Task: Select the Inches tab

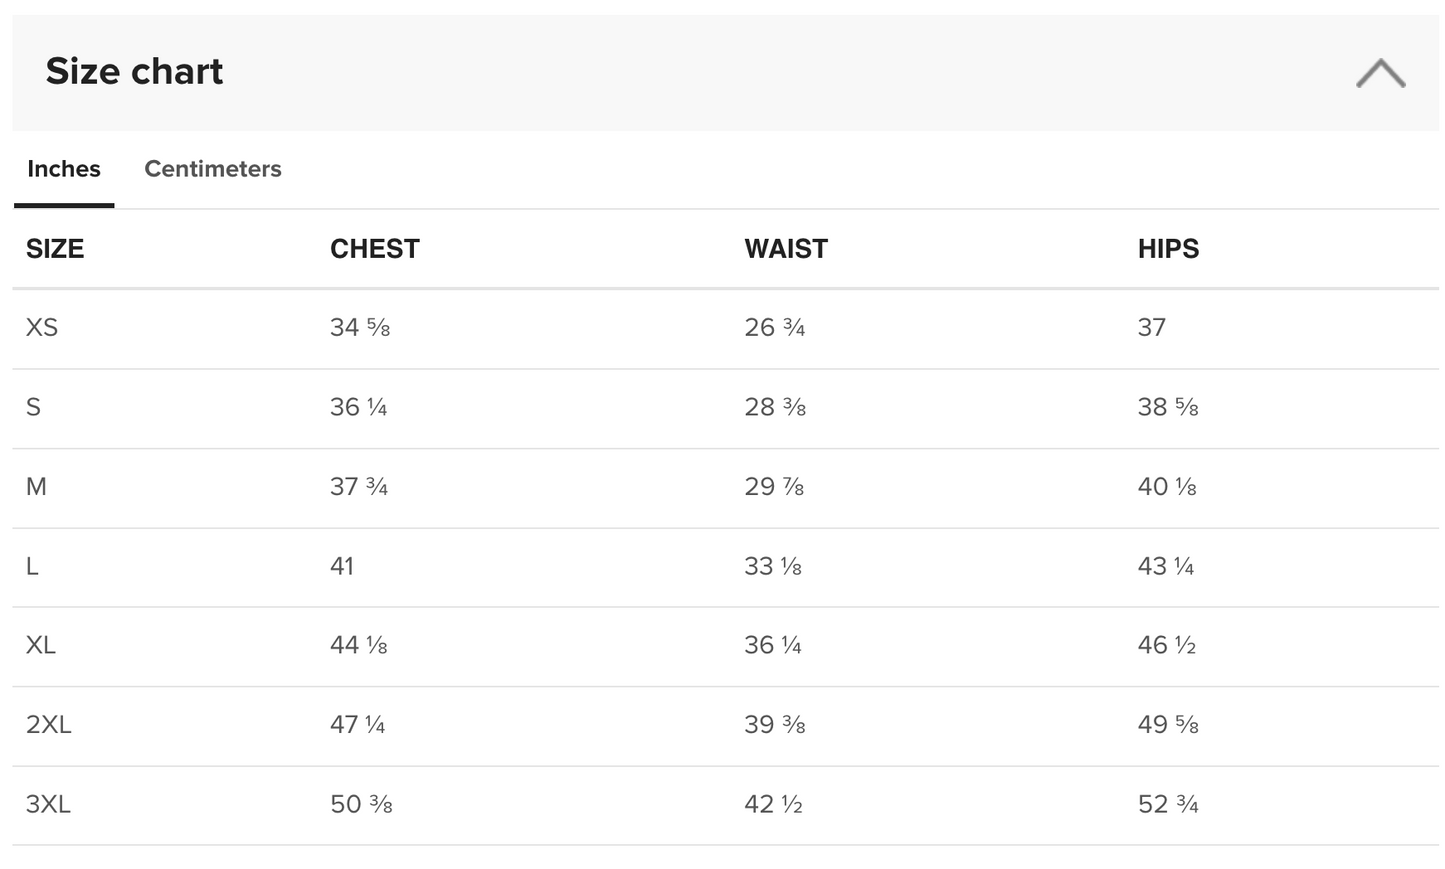Action: pyautogui.click(x=64, y=169)
